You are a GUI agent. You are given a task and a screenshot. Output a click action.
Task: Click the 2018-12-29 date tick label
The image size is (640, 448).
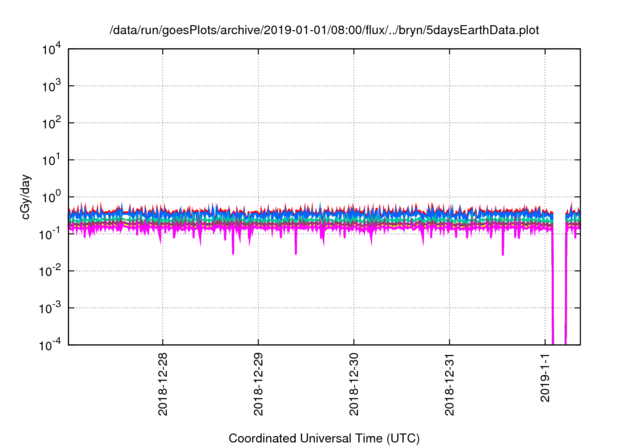(258, 384)
